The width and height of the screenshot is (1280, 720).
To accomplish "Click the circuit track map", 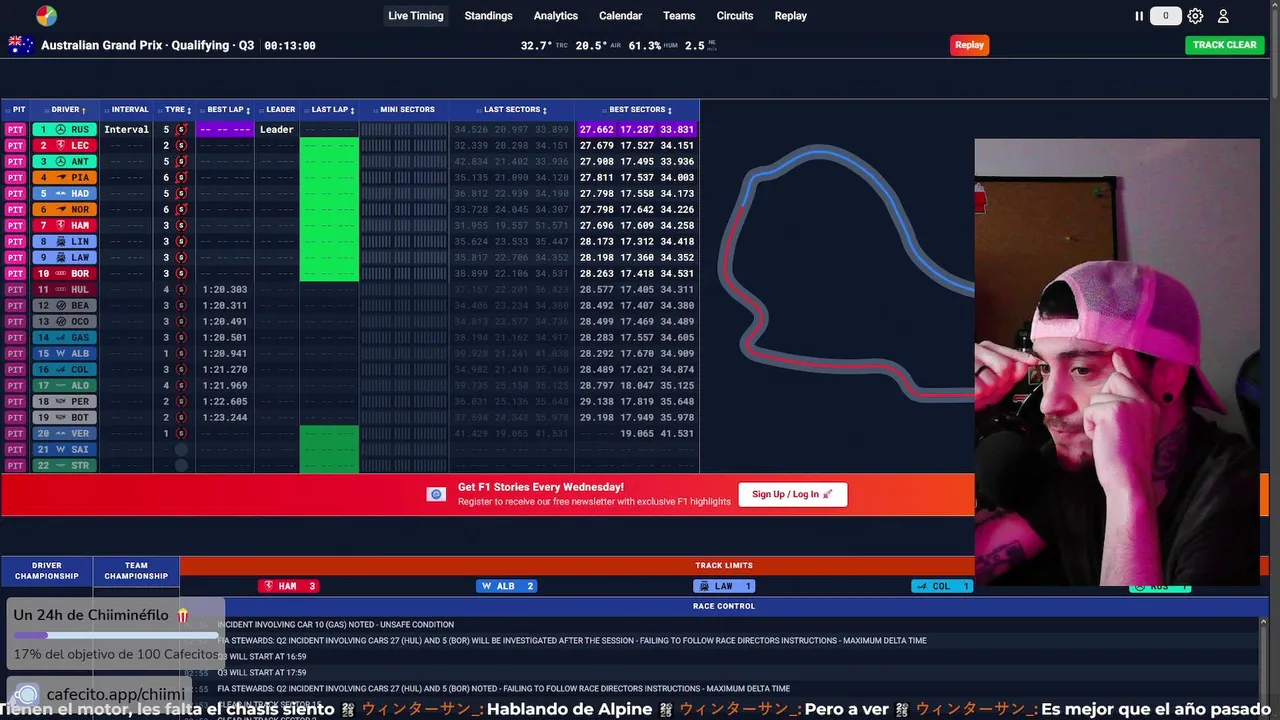I will (x=845, y=272).
